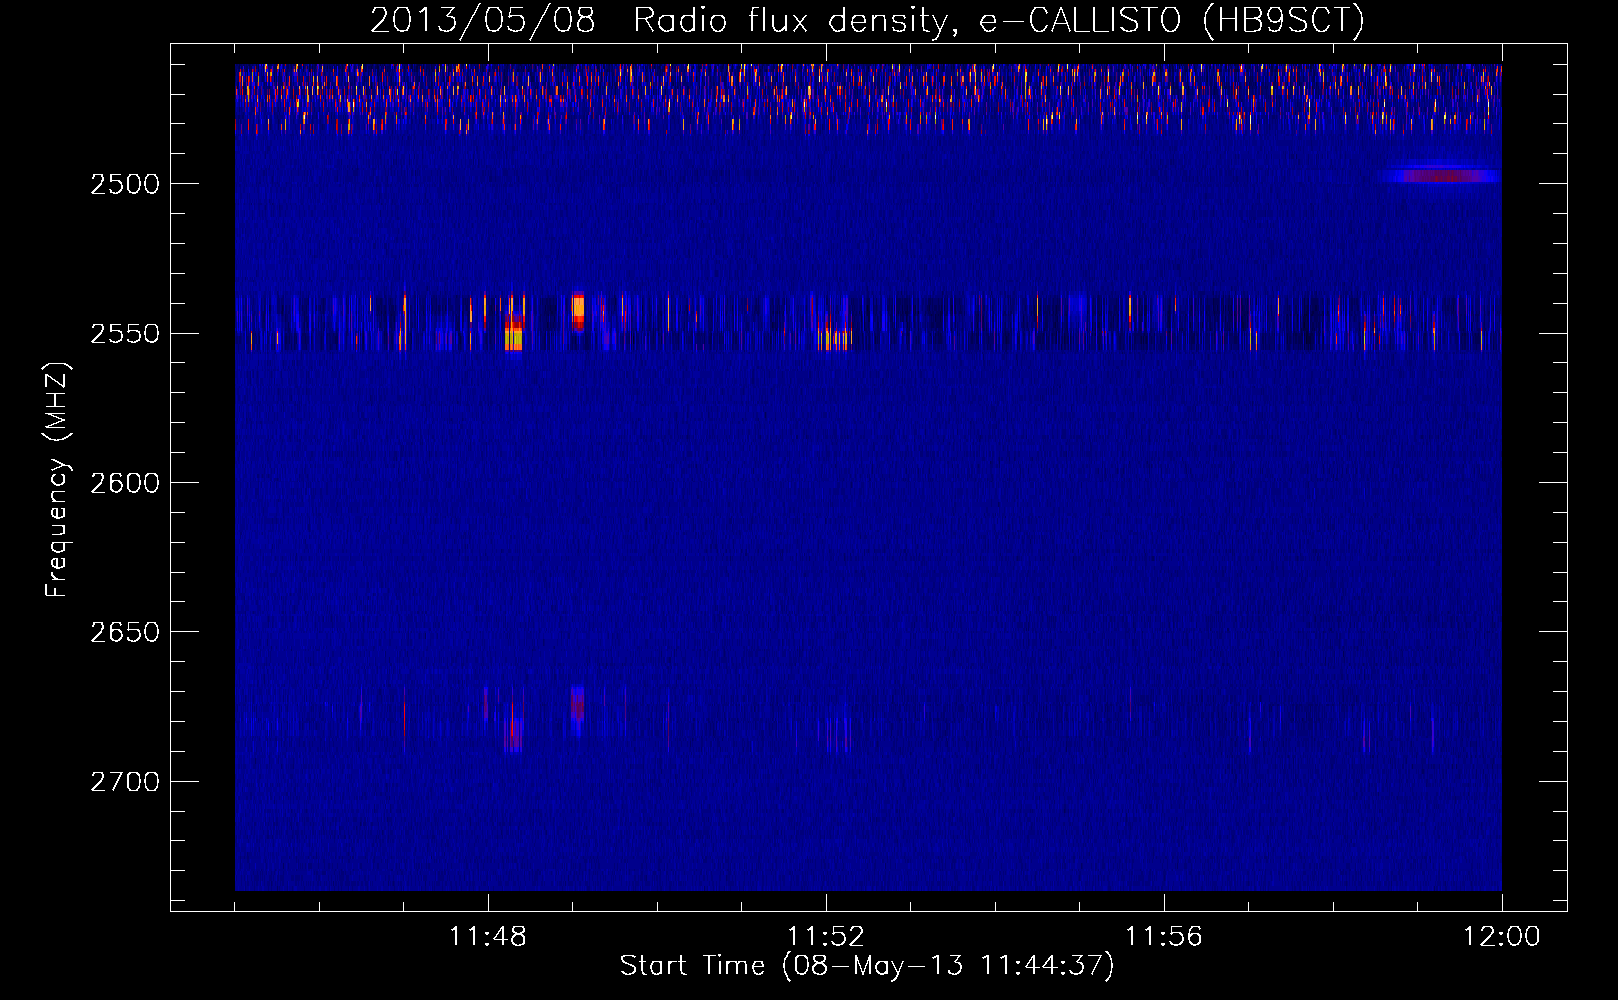
Task: Select the 2550 frequency tick label
Action: pyautogui.click(x=125, y=334)
